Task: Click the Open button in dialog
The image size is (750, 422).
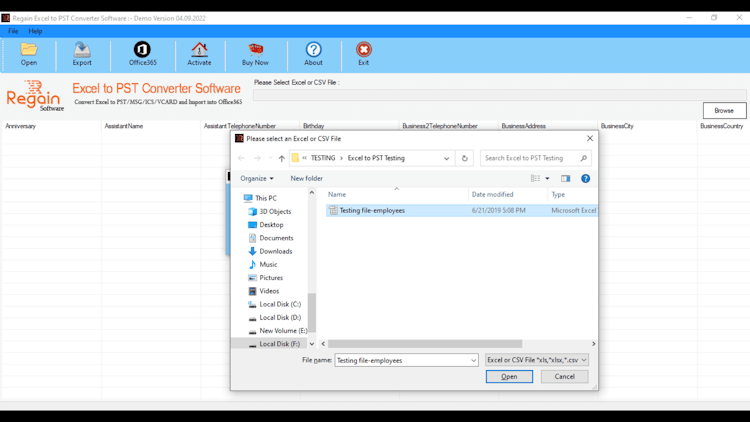Action: pos(509,377)
